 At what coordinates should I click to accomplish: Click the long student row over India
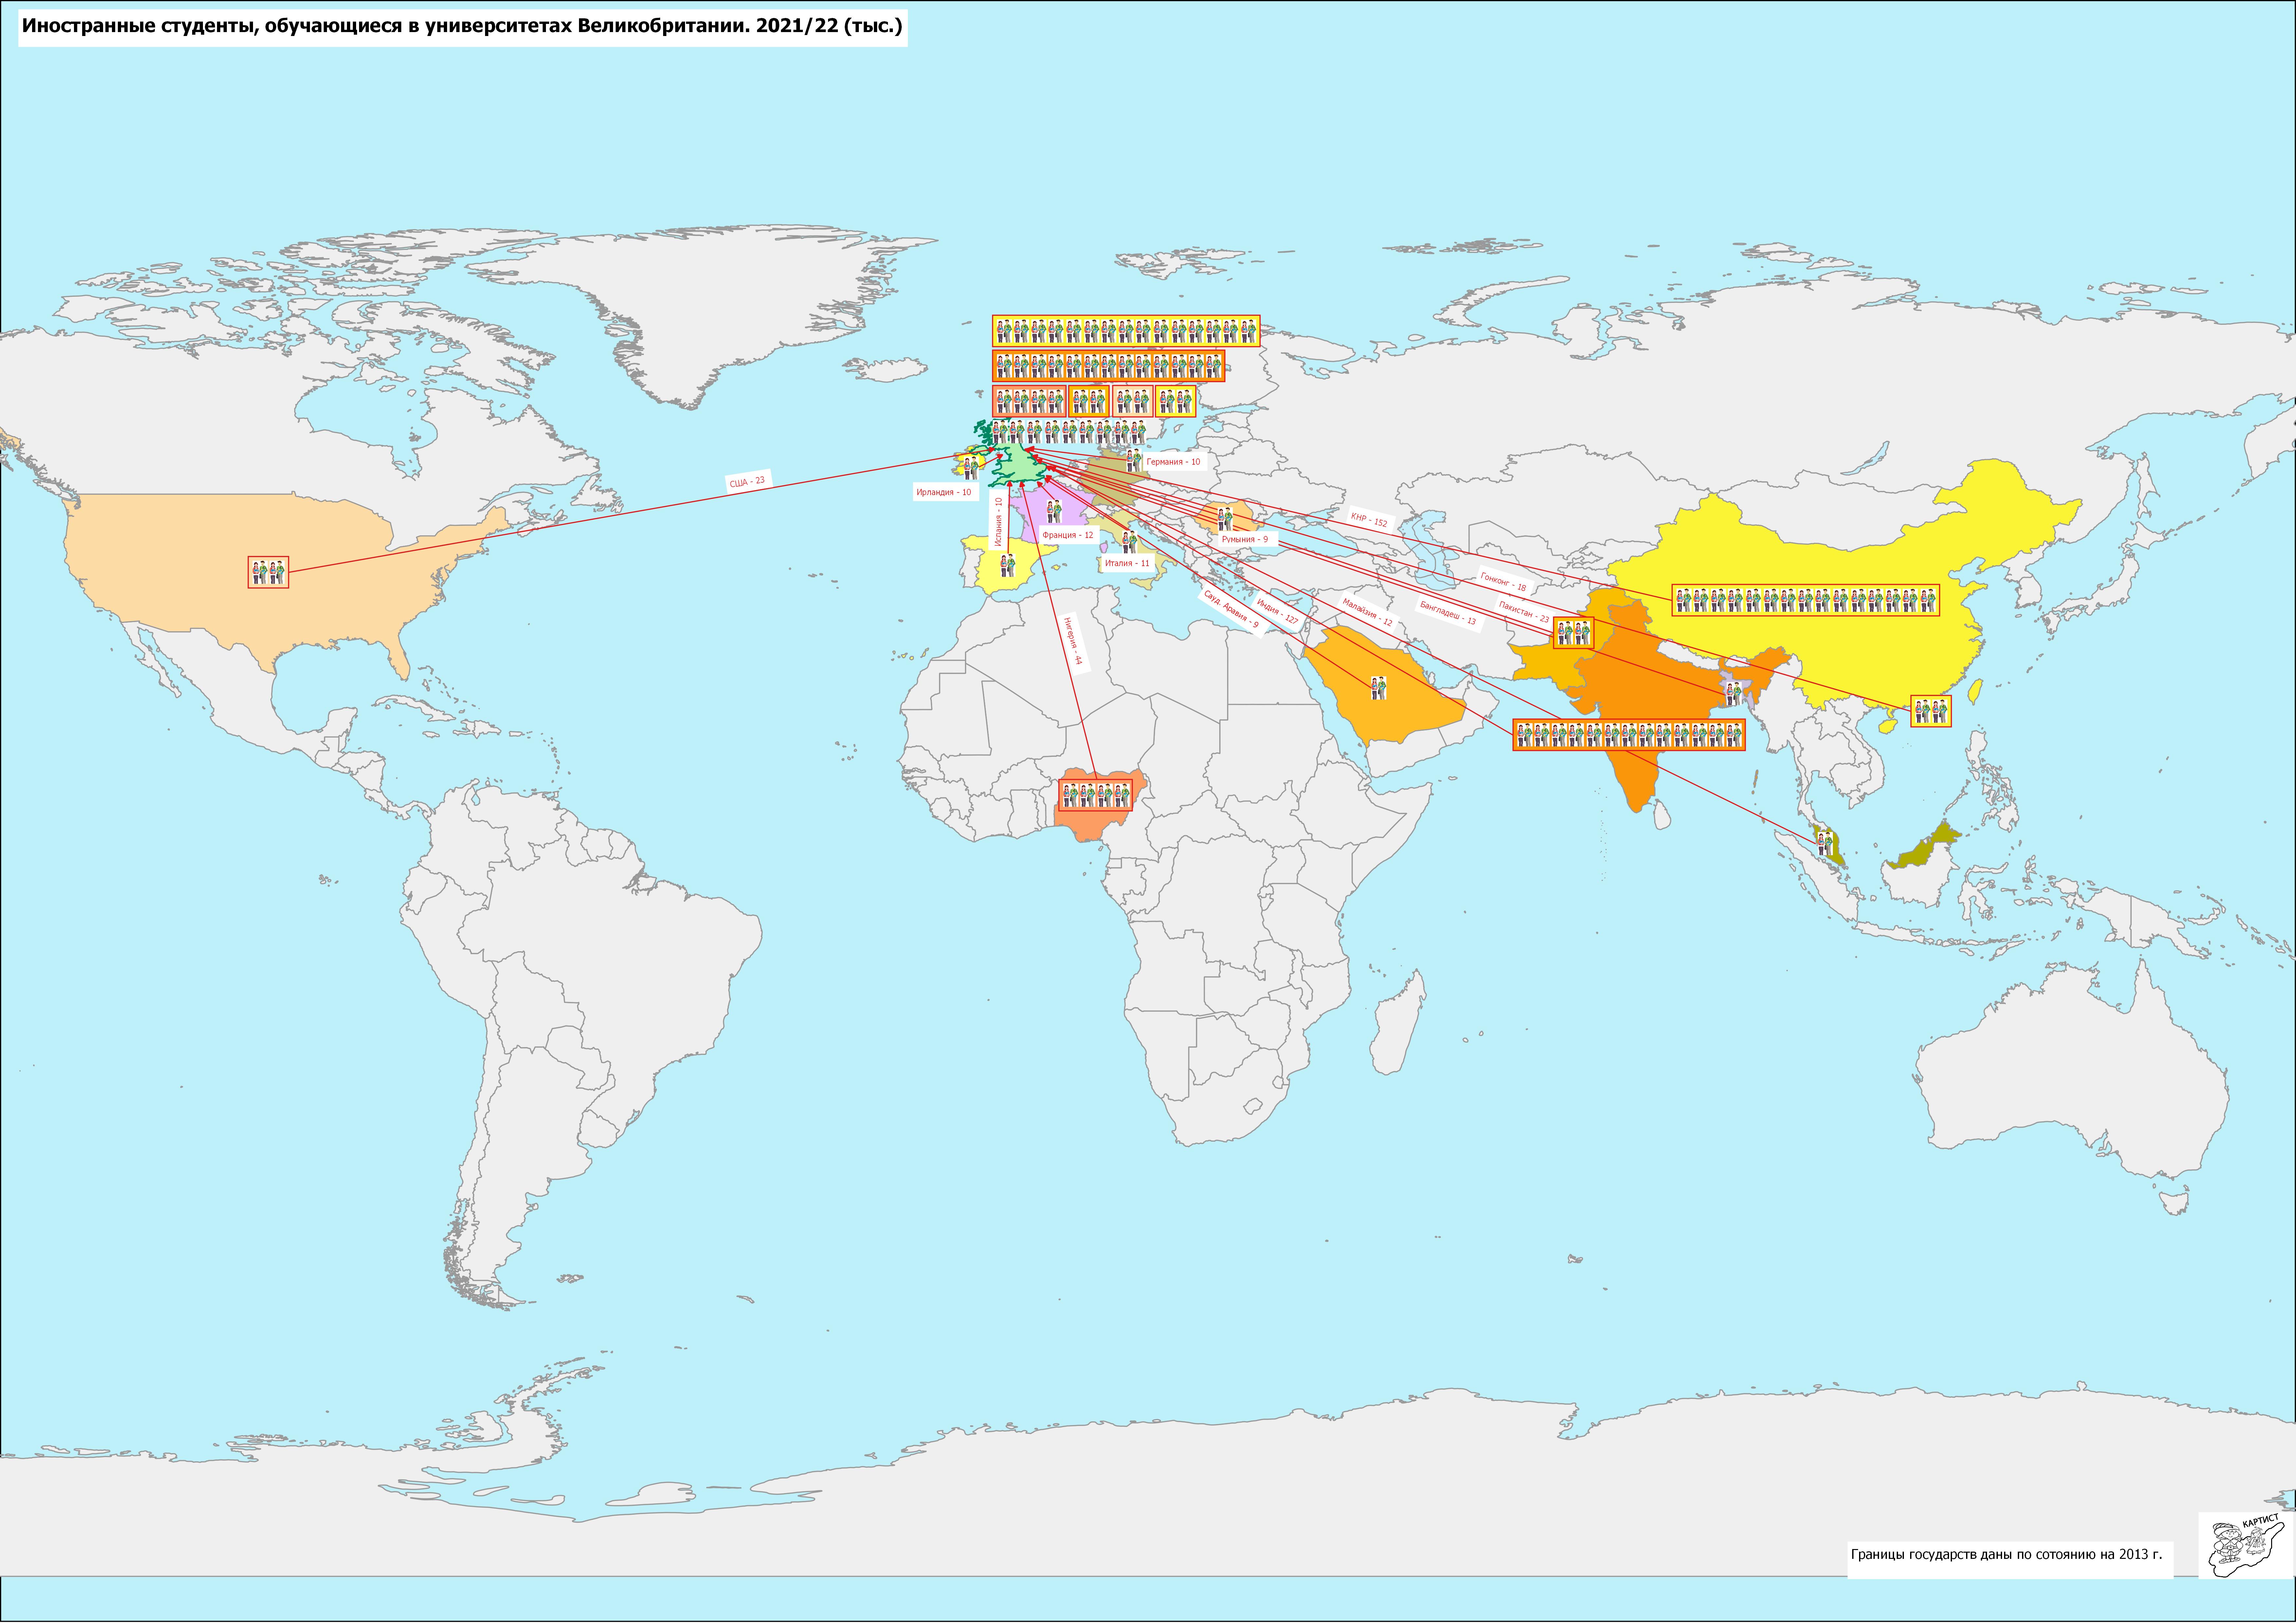click(1629, 735)
